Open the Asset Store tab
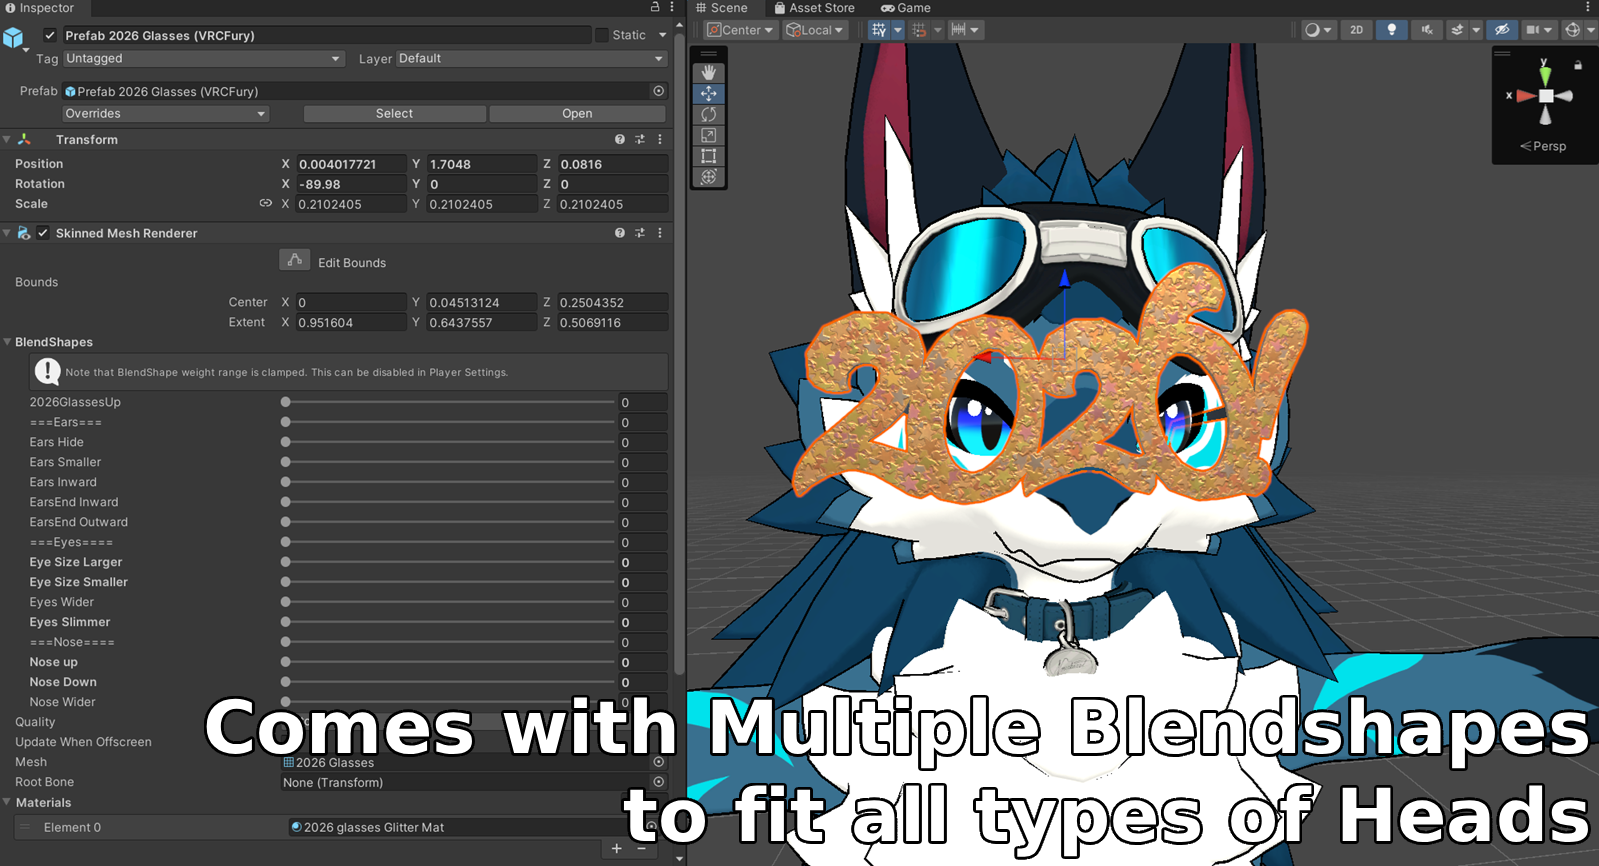Viewport: 1599px width, 866px height. [x=814, y=8]
